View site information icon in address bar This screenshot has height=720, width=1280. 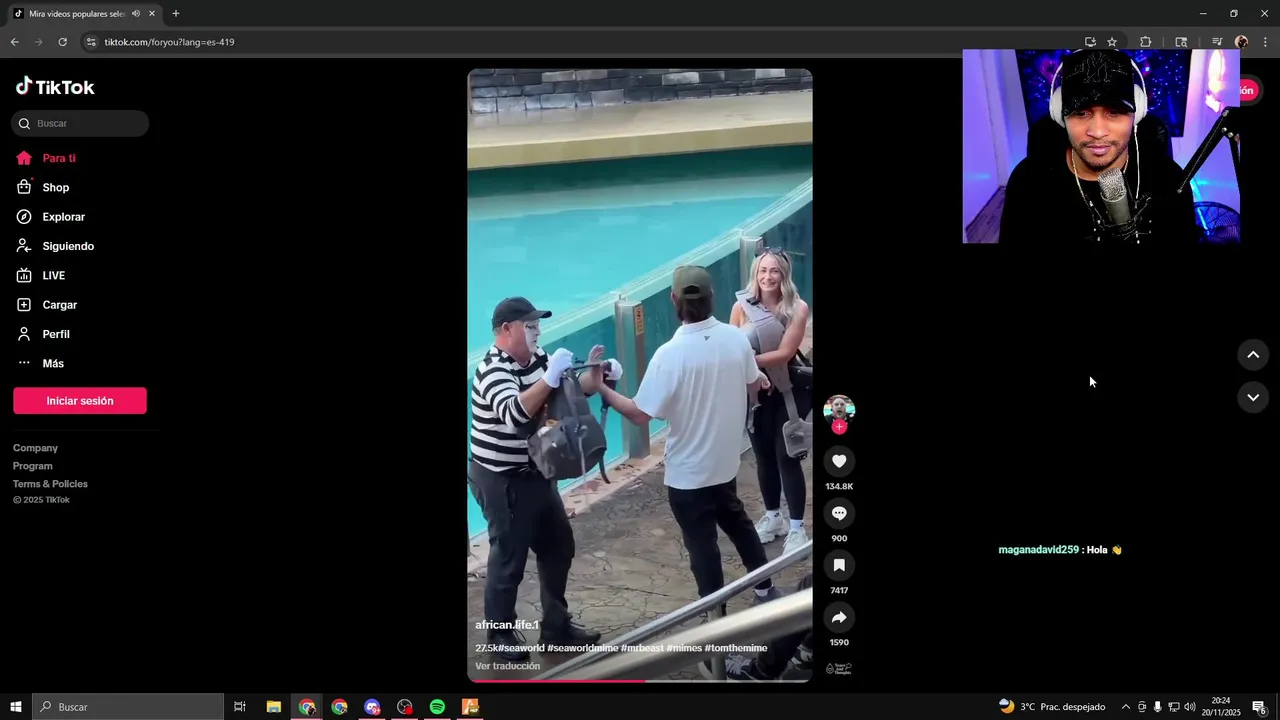[91, 42]
